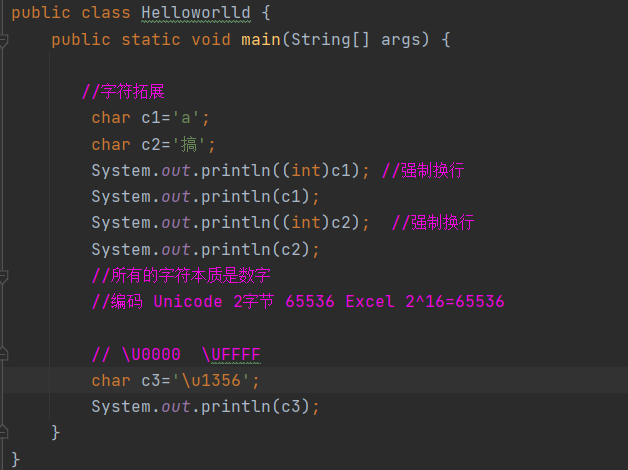Click the println(c2) statement

click(x=205, y=249)
